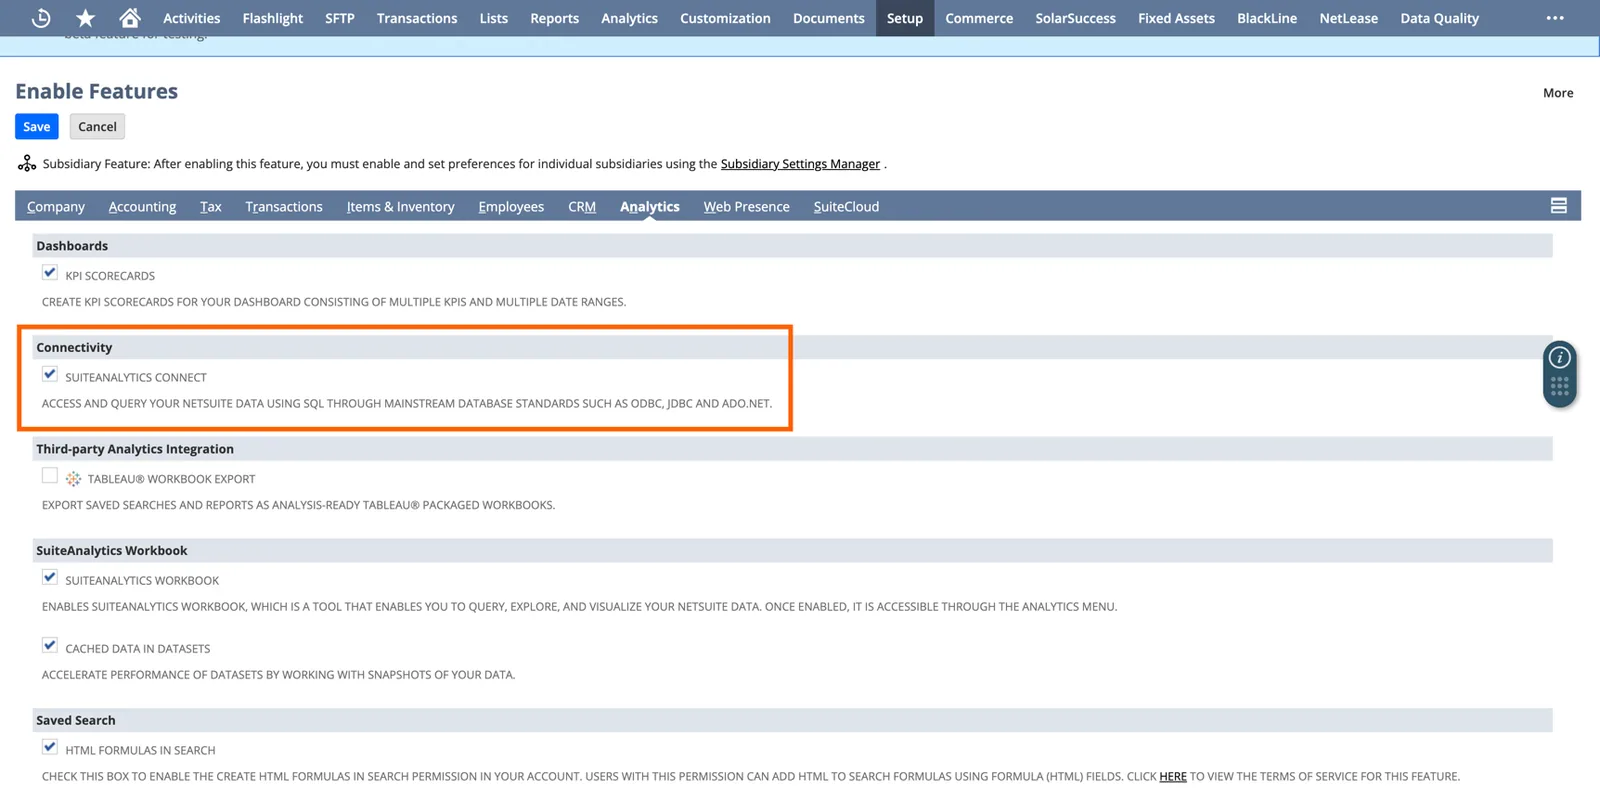
Task: Open the Documents navigation menu
Action: pos(828,18)
